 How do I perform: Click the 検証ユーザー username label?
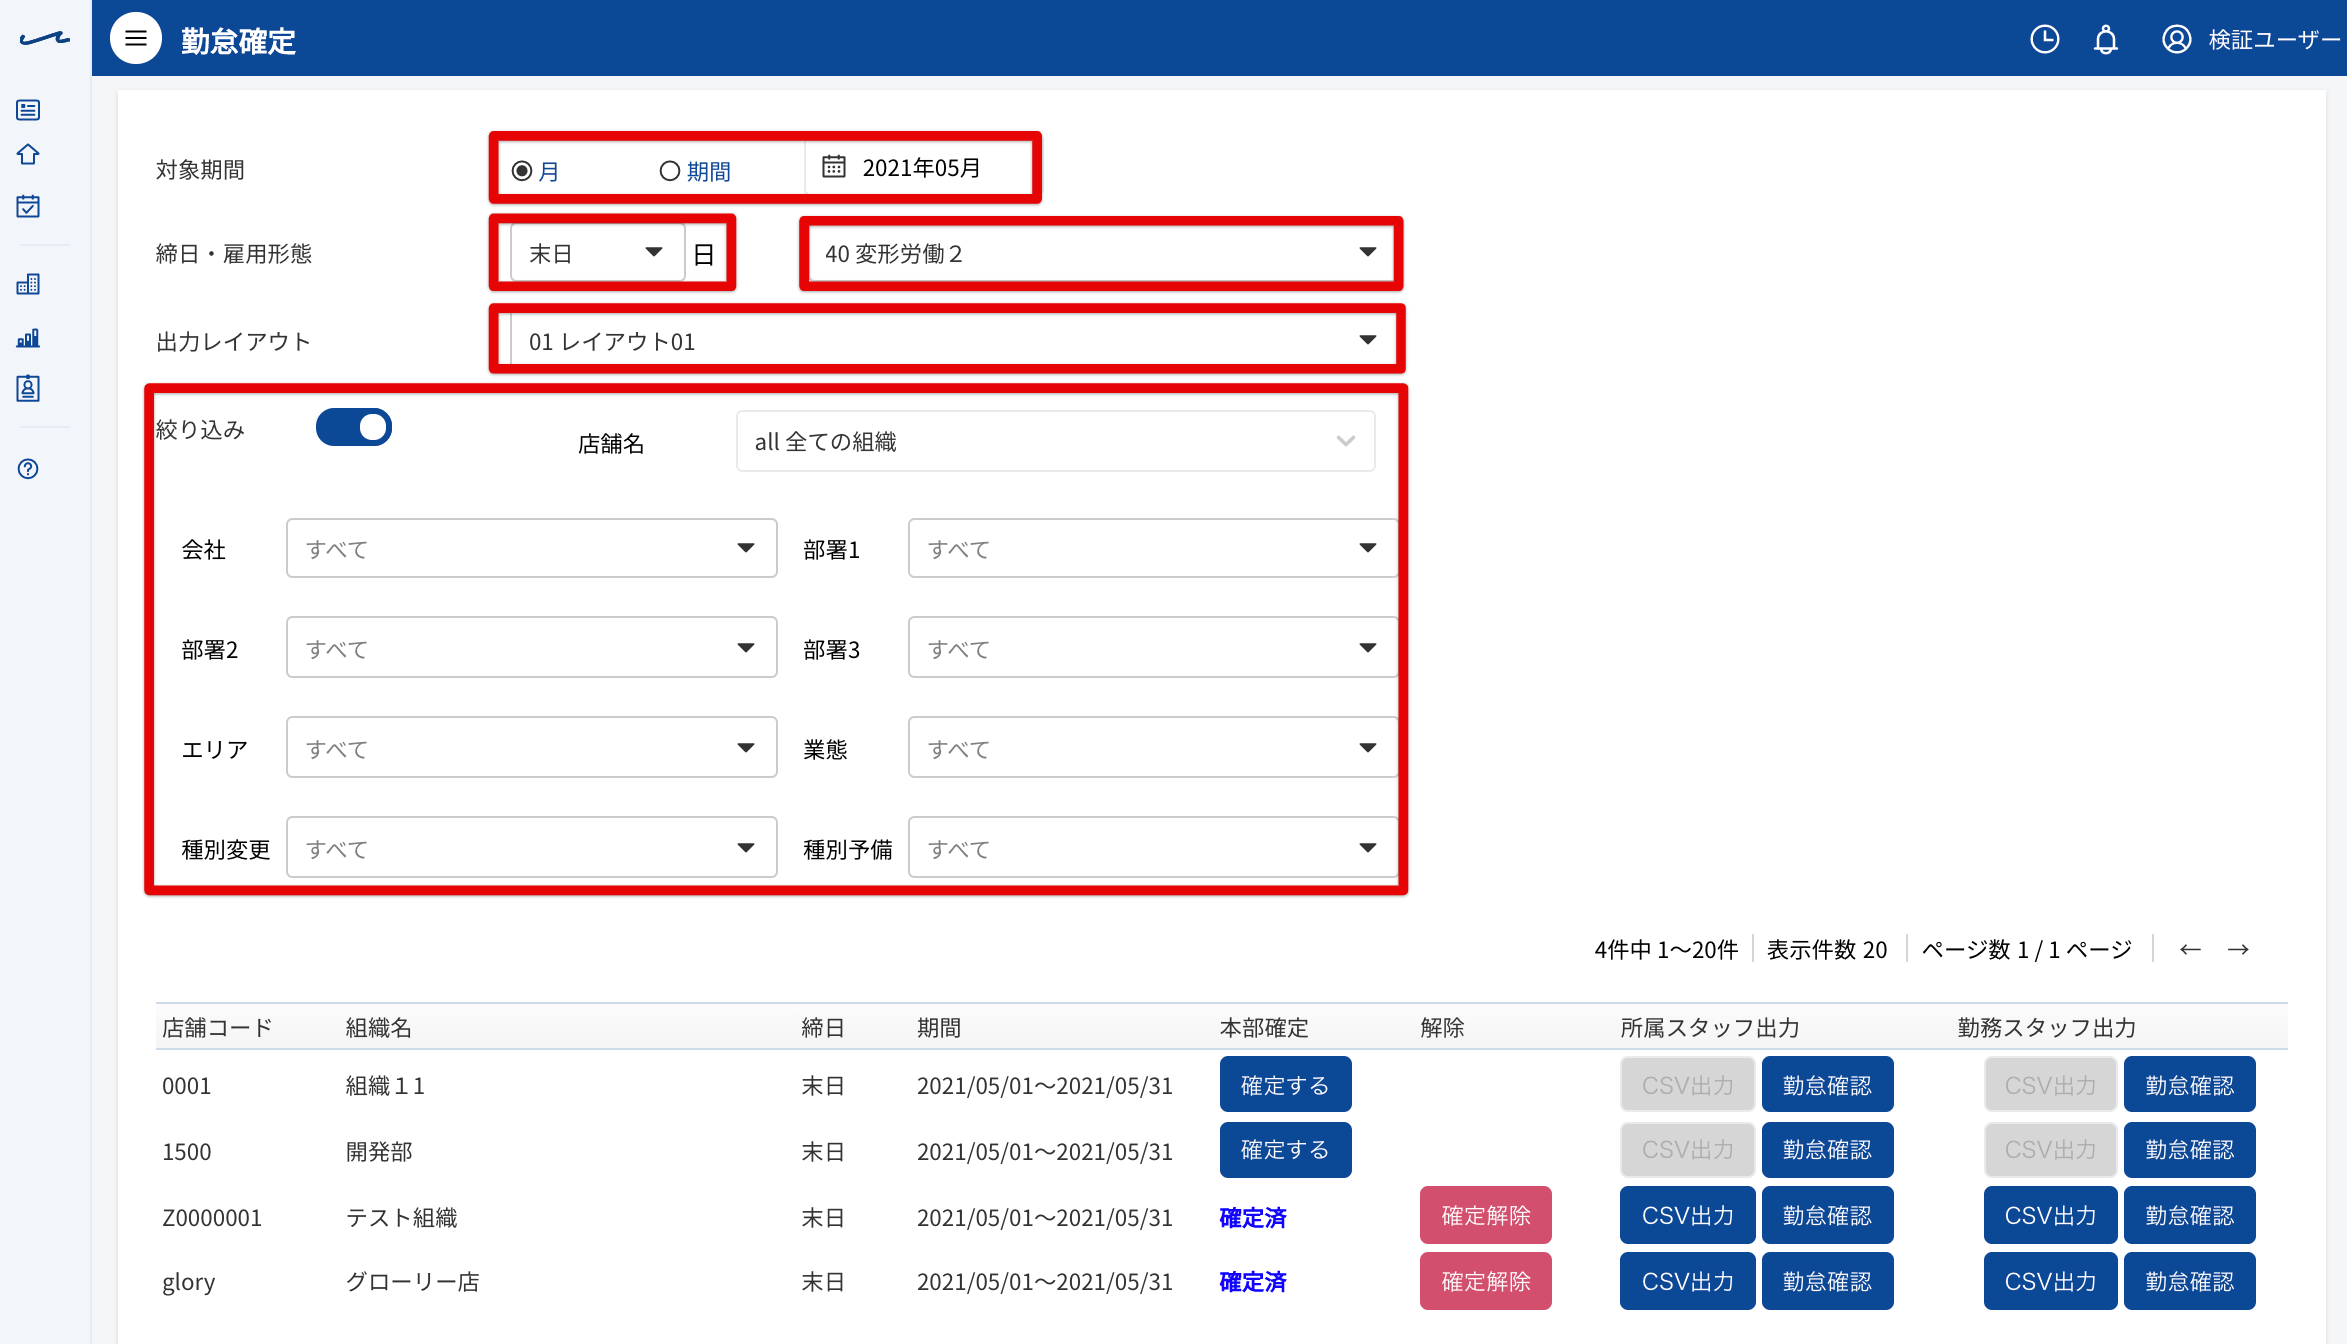2273,40
